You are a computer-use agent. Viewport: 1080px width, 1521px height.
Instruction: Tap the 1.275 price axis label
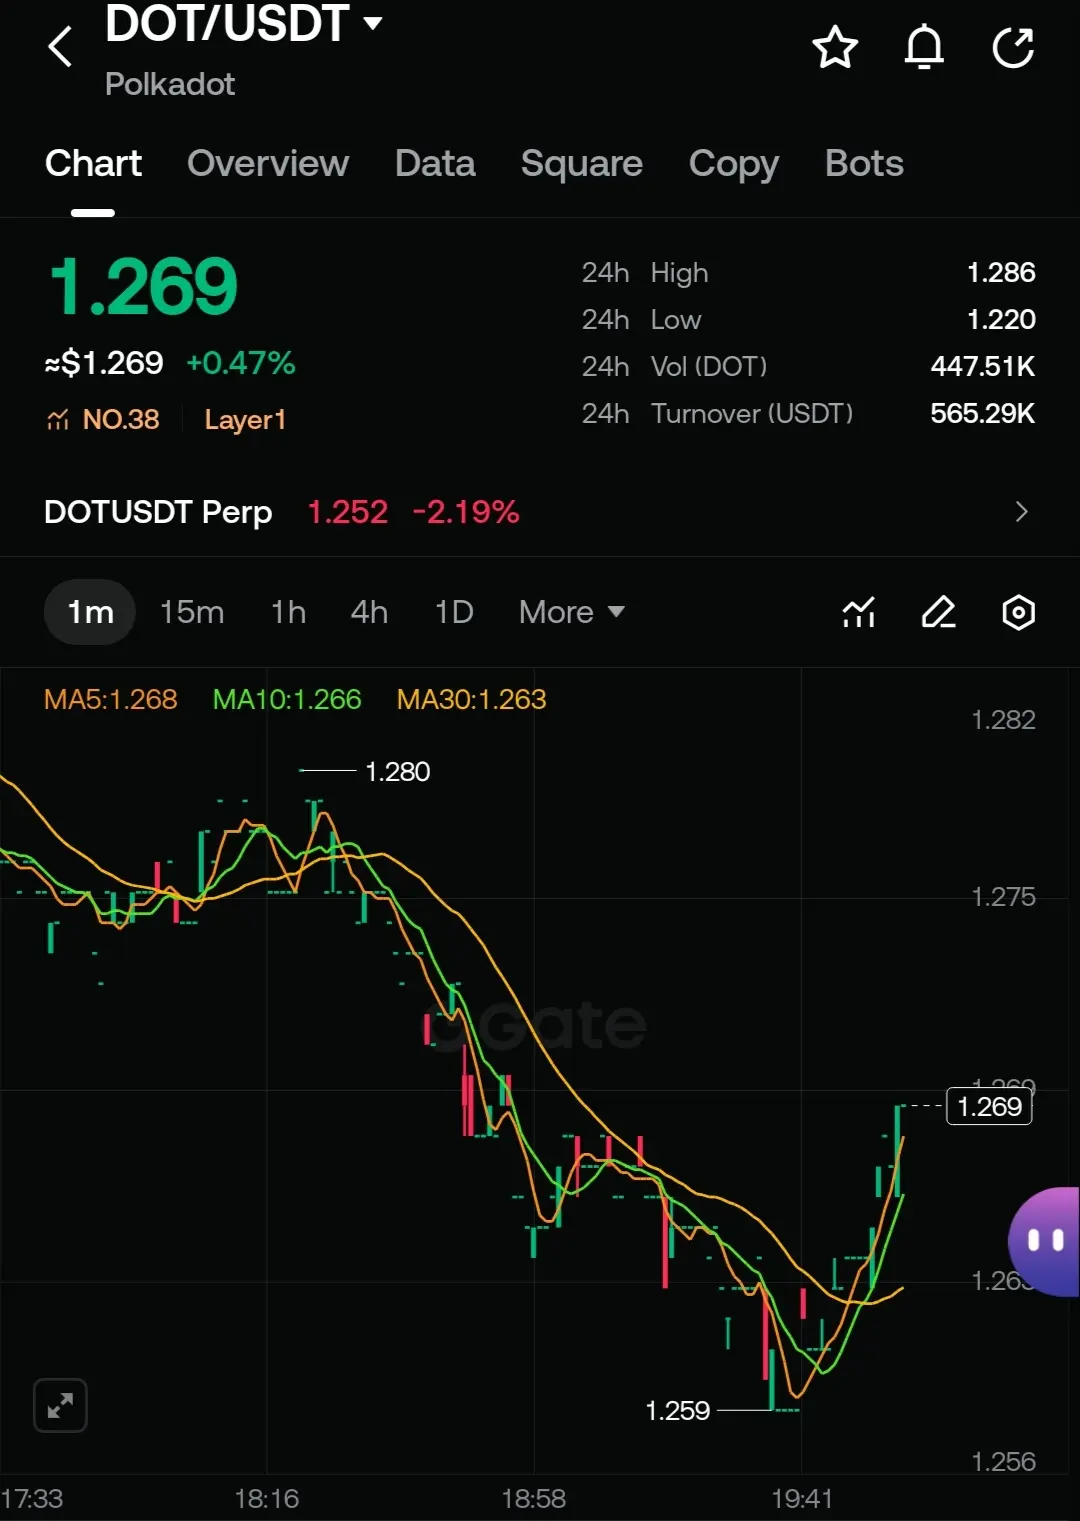click(1004, 896)
